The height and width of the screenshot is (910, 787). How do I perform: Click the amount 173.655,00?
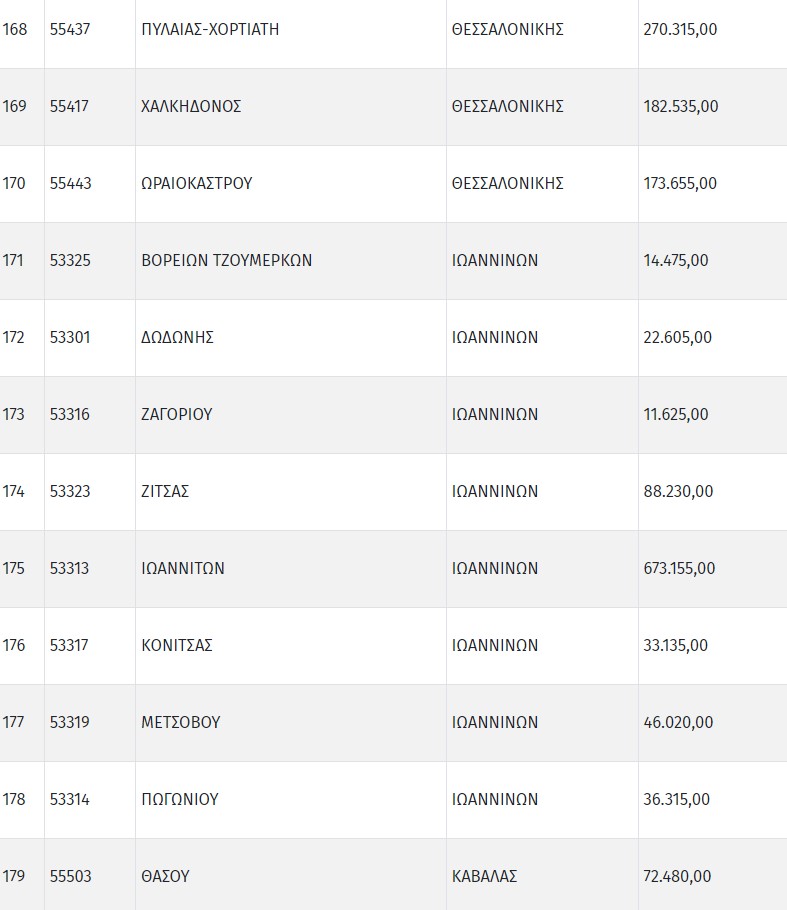click(680, 183)
